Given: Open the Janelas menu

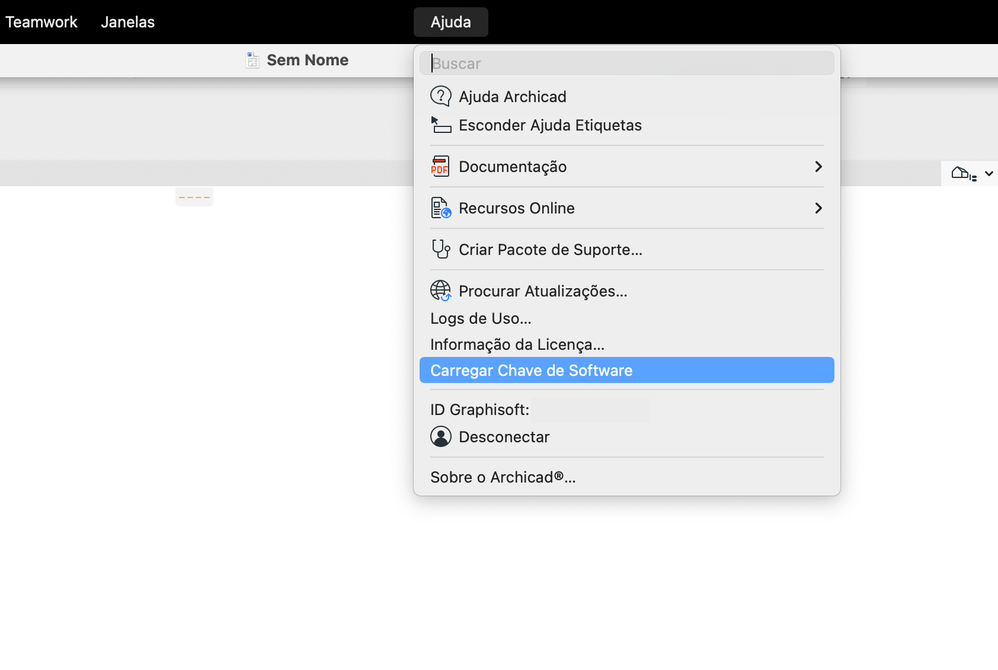Looking at the screenshot, I should coord(127,22).
